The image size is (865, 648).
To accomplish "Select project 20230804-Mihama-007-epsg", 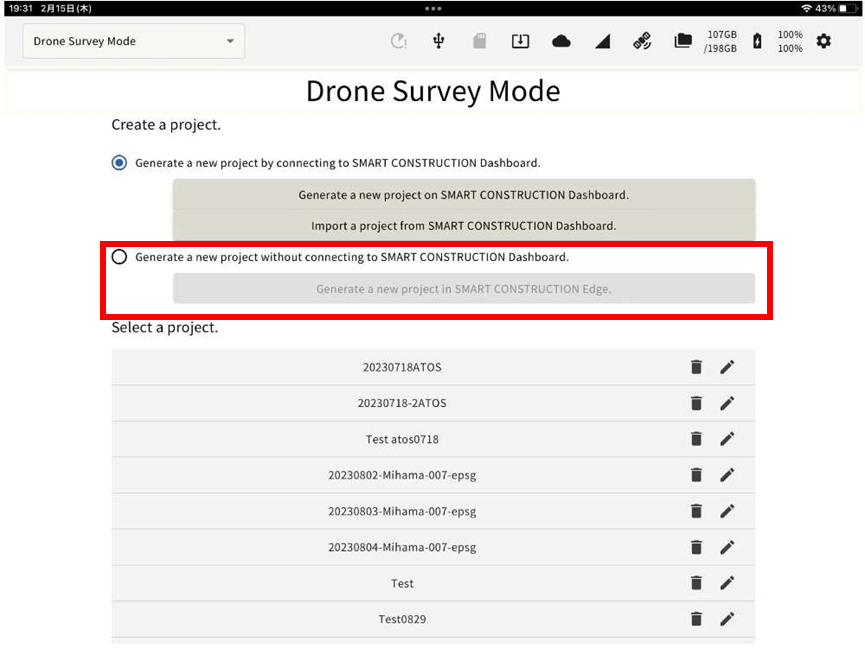I will coord(402,547).
